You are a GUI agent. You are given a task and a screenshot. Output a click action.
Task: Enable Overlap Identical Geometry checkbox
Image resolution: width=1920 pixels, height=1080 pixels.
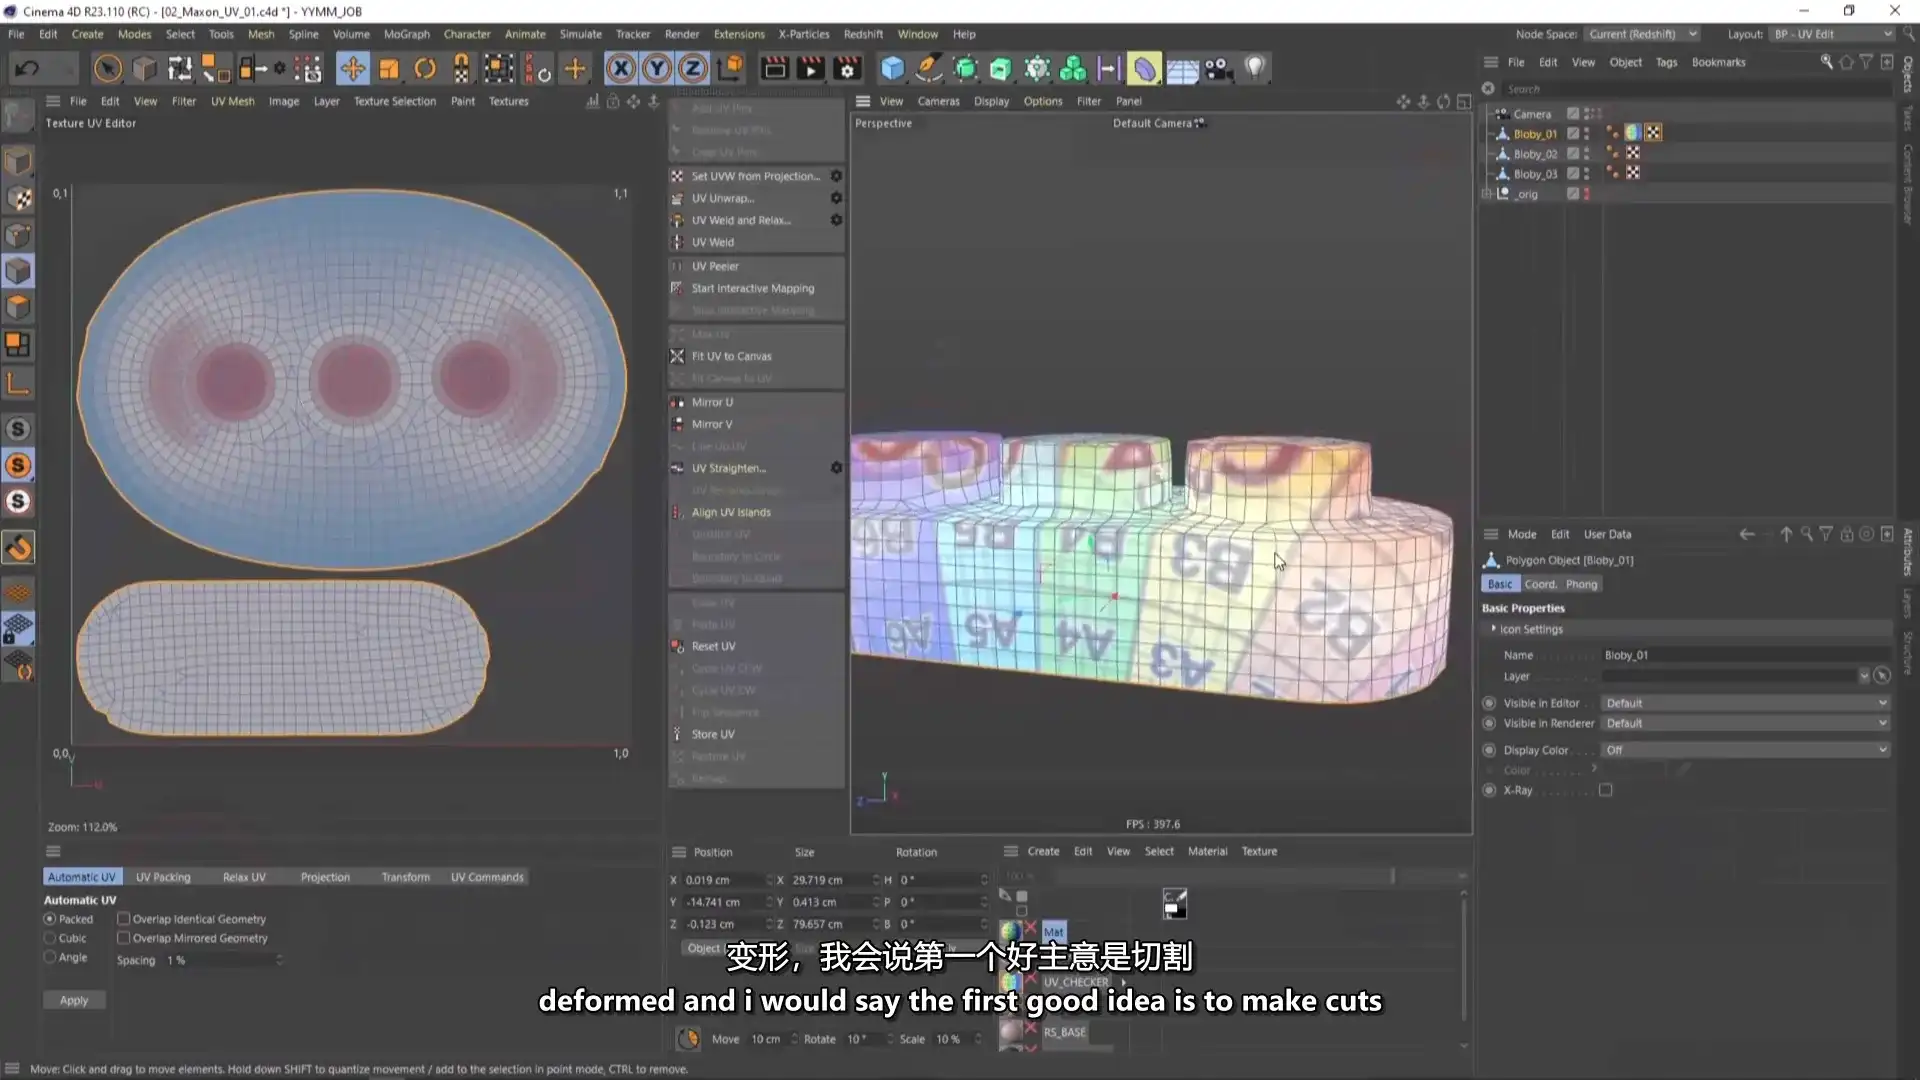pyautogui.click(x=124, y=919)
